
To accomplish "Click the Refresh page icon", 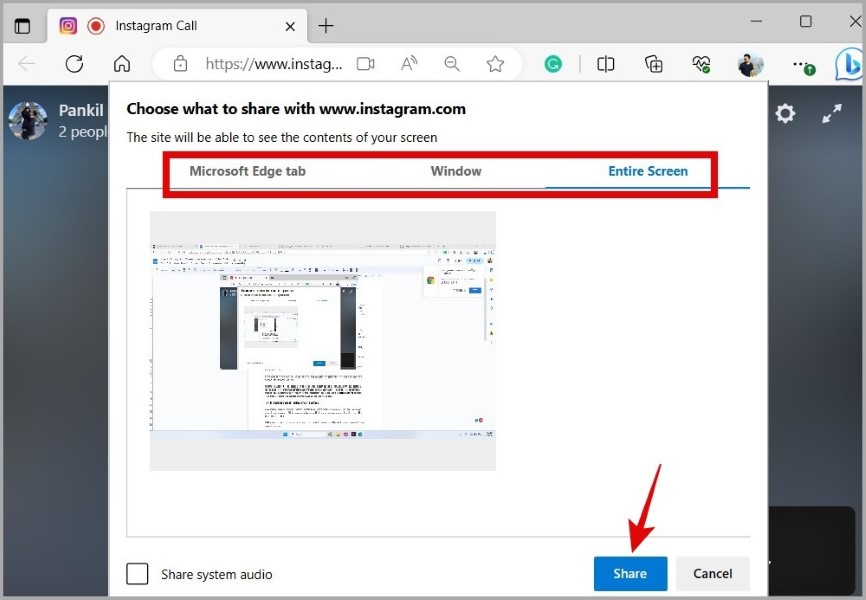I will [x=74, y=64].
